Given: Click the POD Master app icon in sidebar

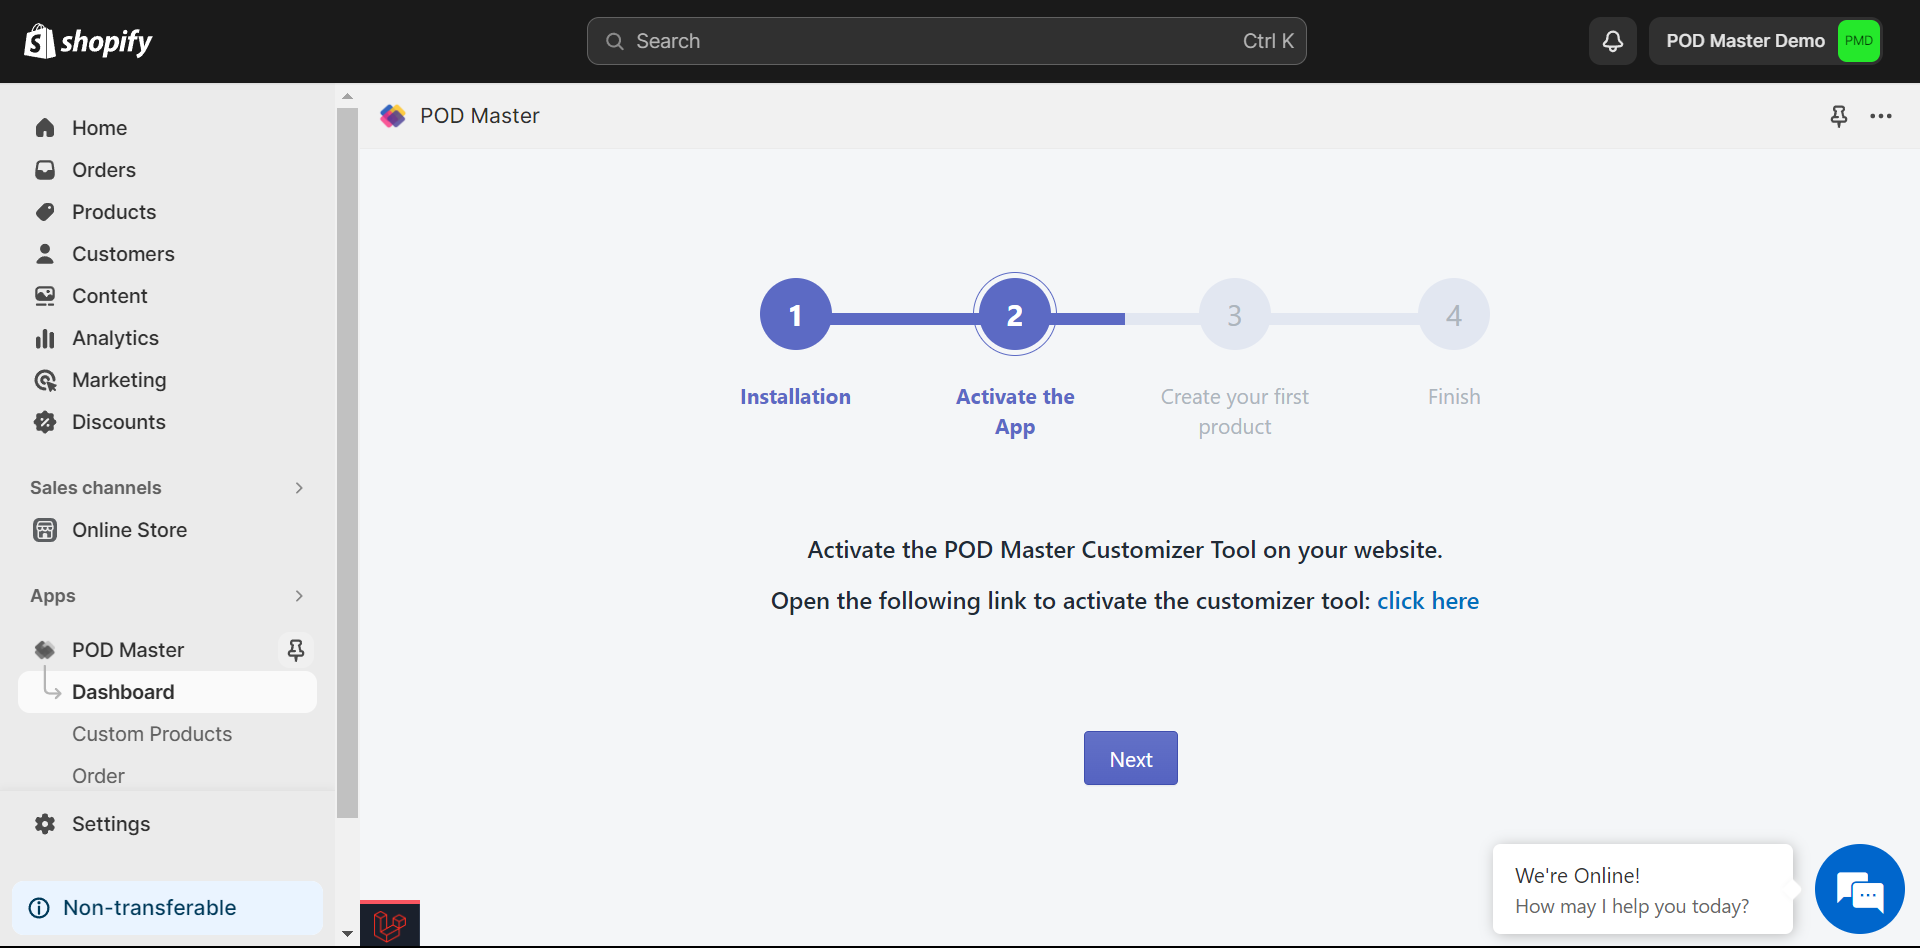Looking at the screenshot, I should pyautogui.click(x=45, y=650).
